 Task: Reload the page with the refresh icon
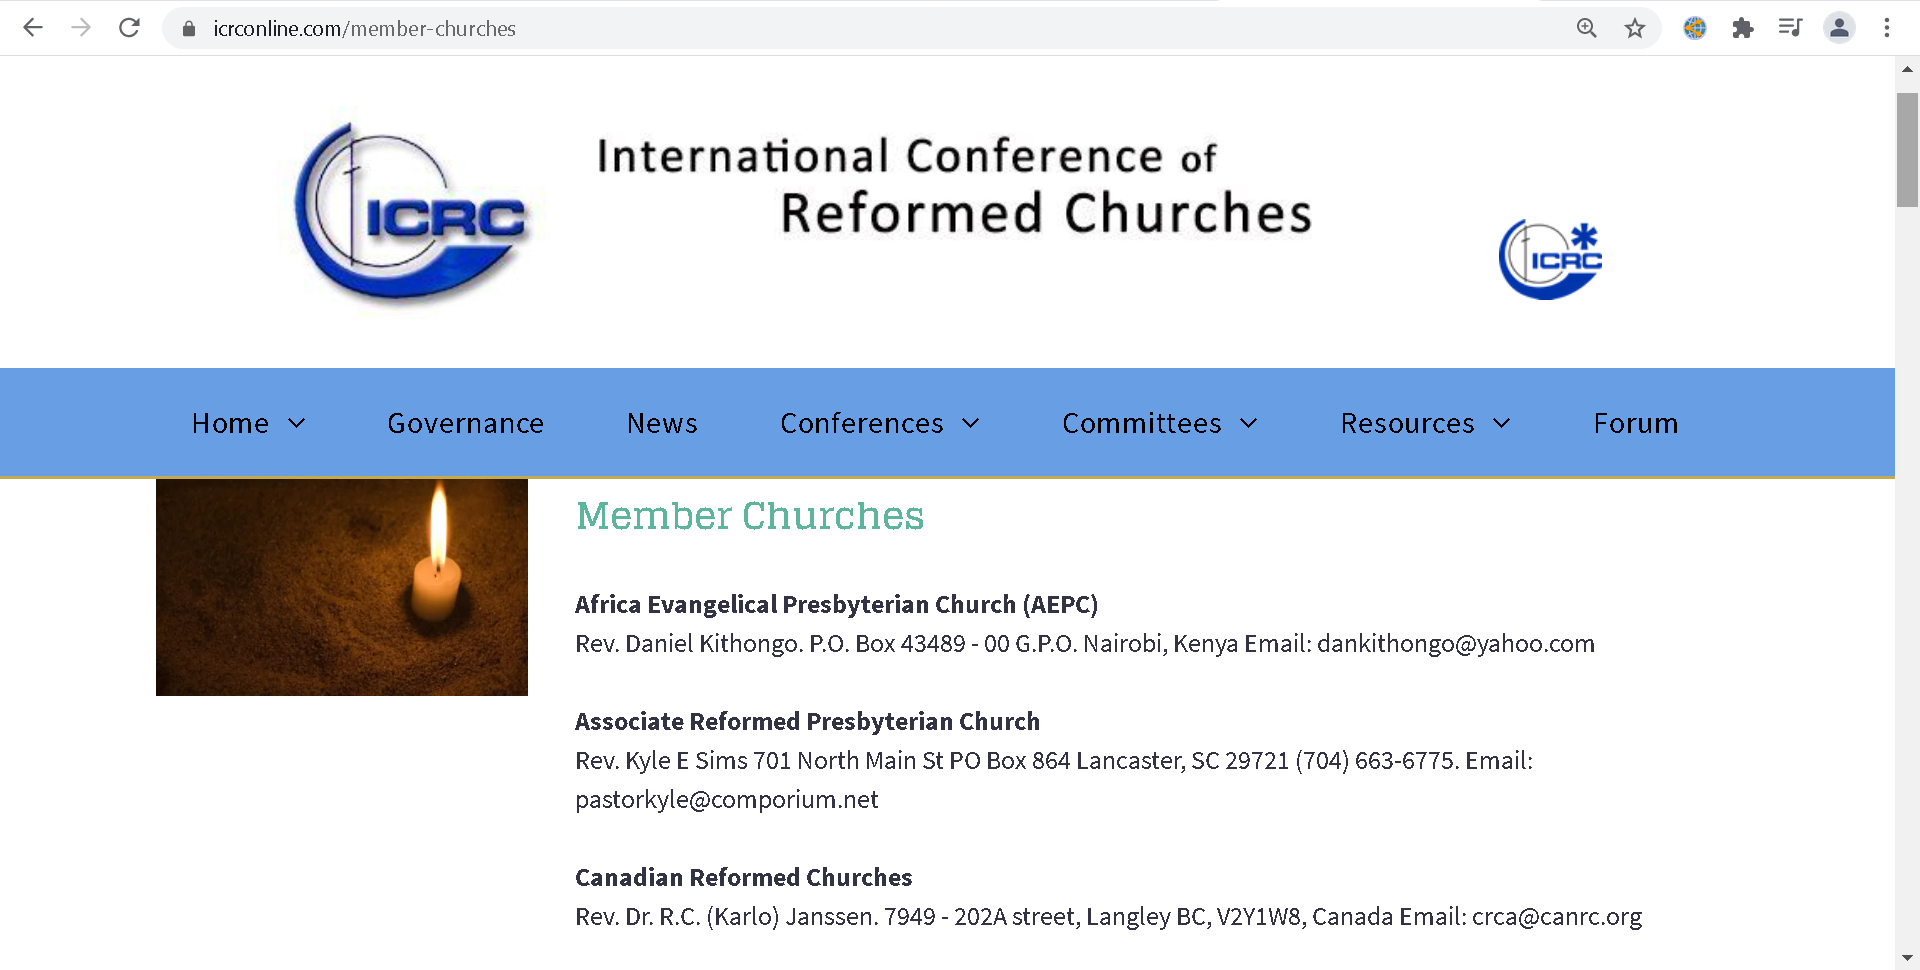129,28
